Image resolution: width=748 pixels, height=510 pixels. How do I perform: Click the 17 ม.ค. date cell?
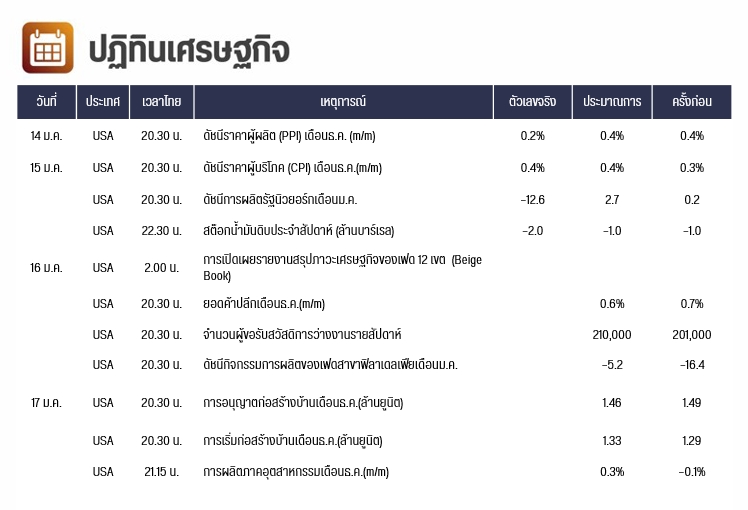(46, 403)
